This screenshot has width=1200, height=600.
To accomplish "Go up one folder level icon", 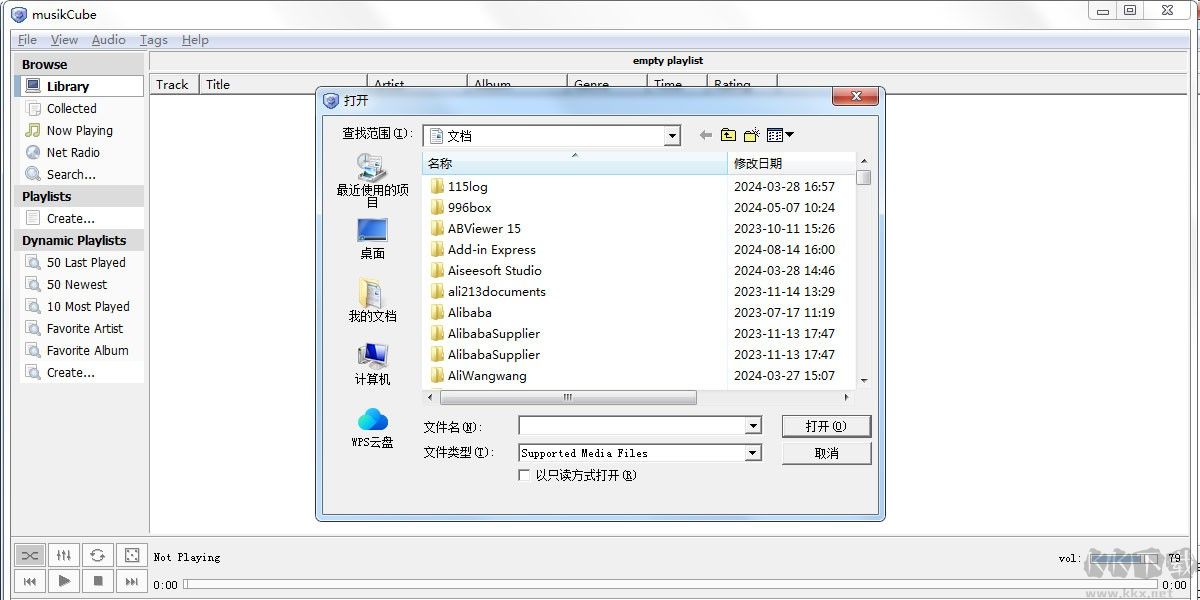I will point(728,135).
